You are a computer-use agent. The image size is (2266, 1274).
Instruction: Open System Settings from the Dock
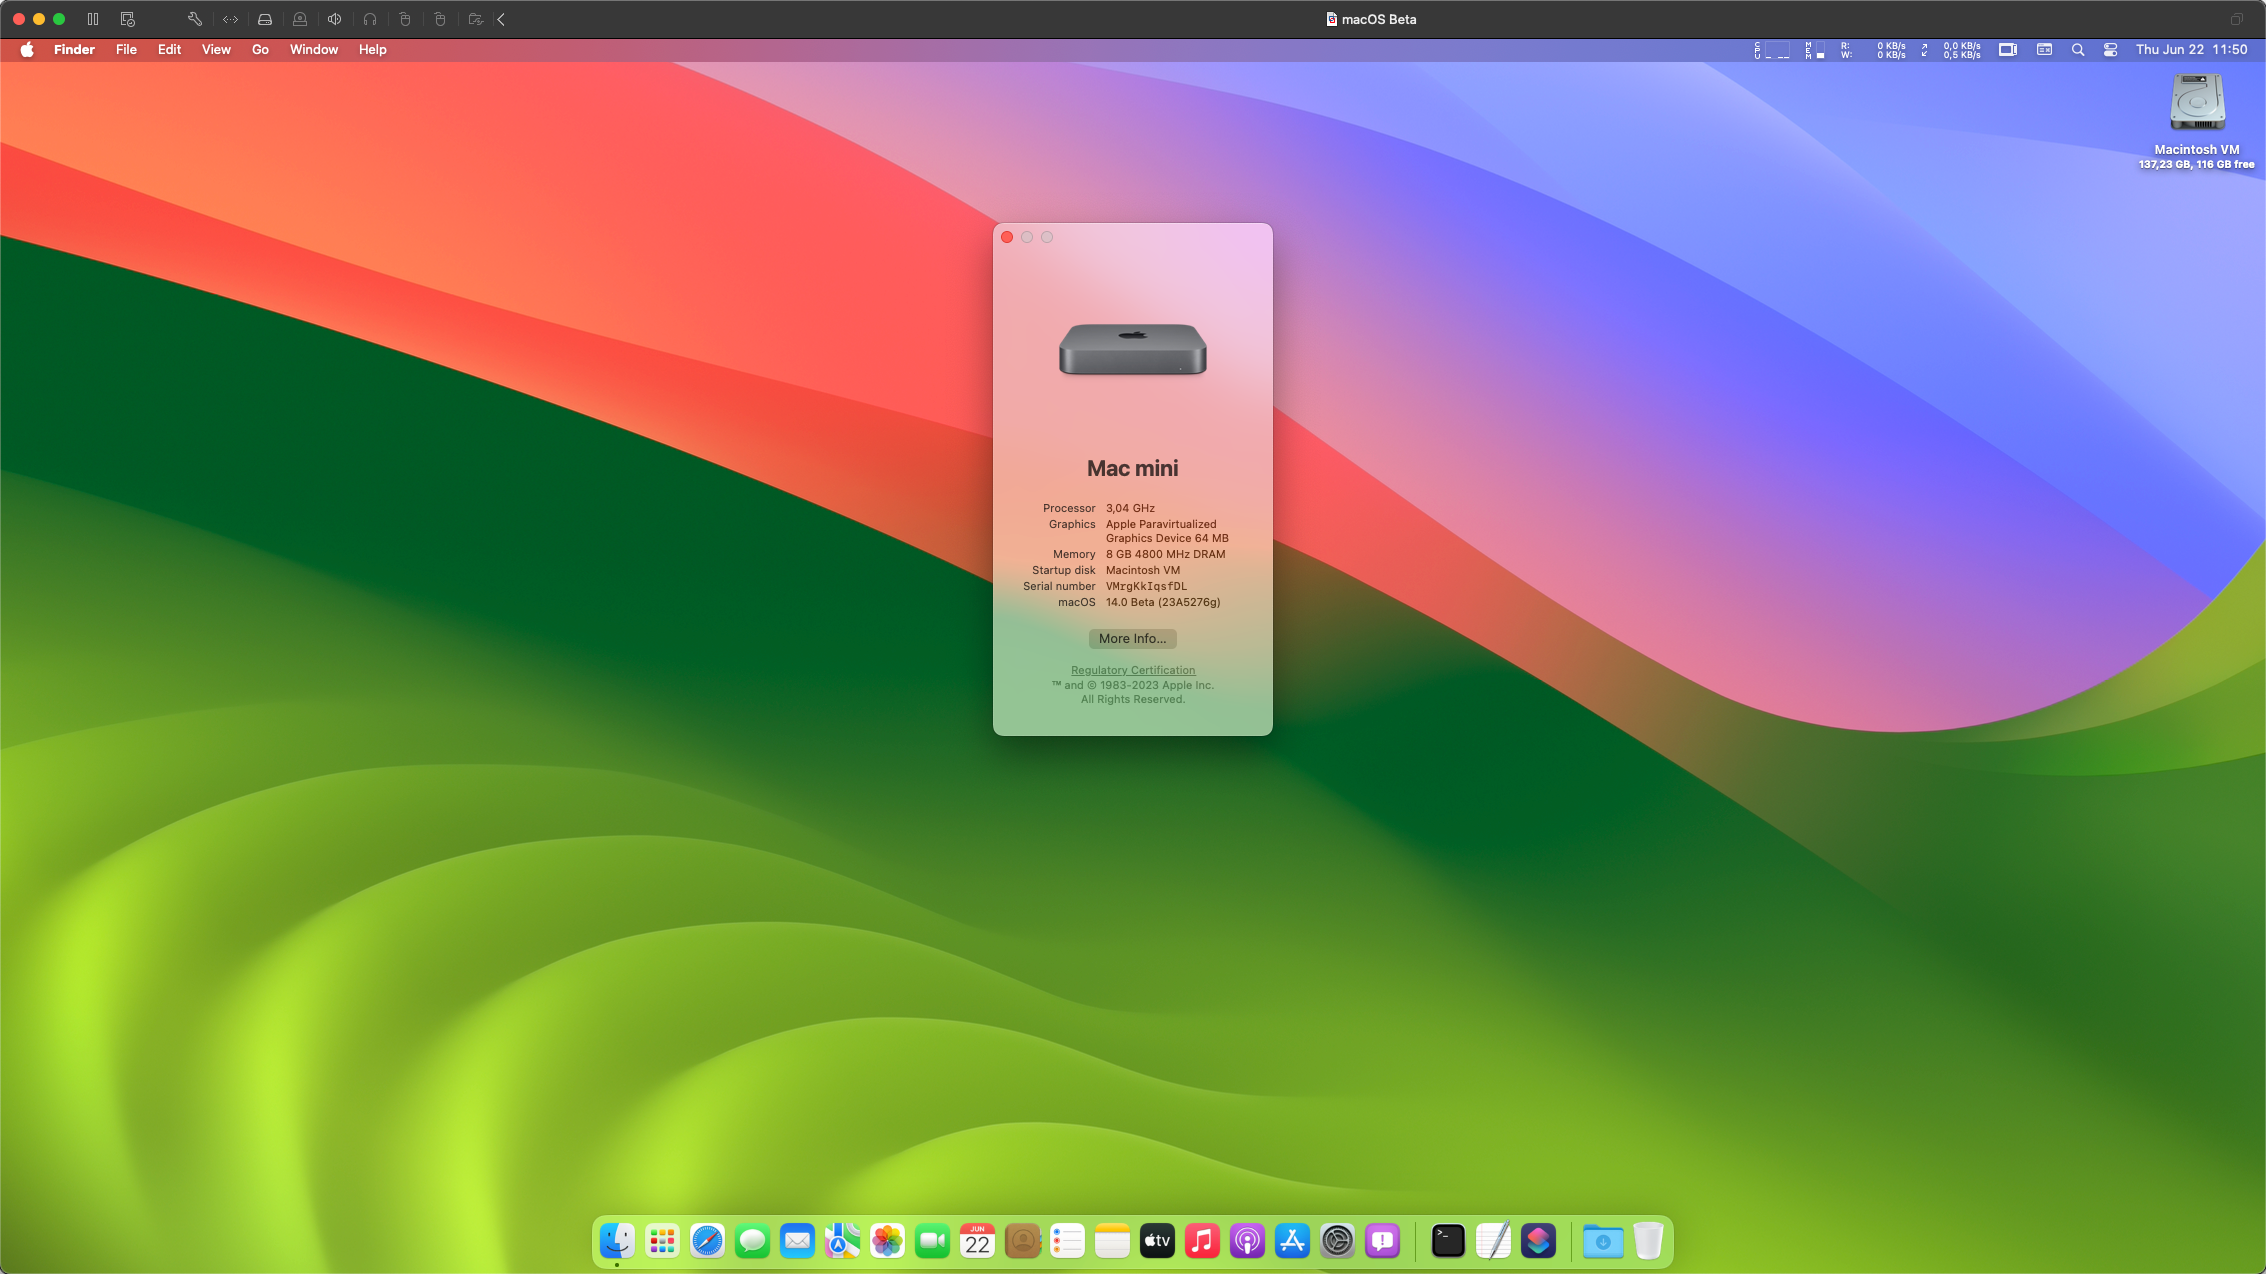(x=1337, y=1242)
